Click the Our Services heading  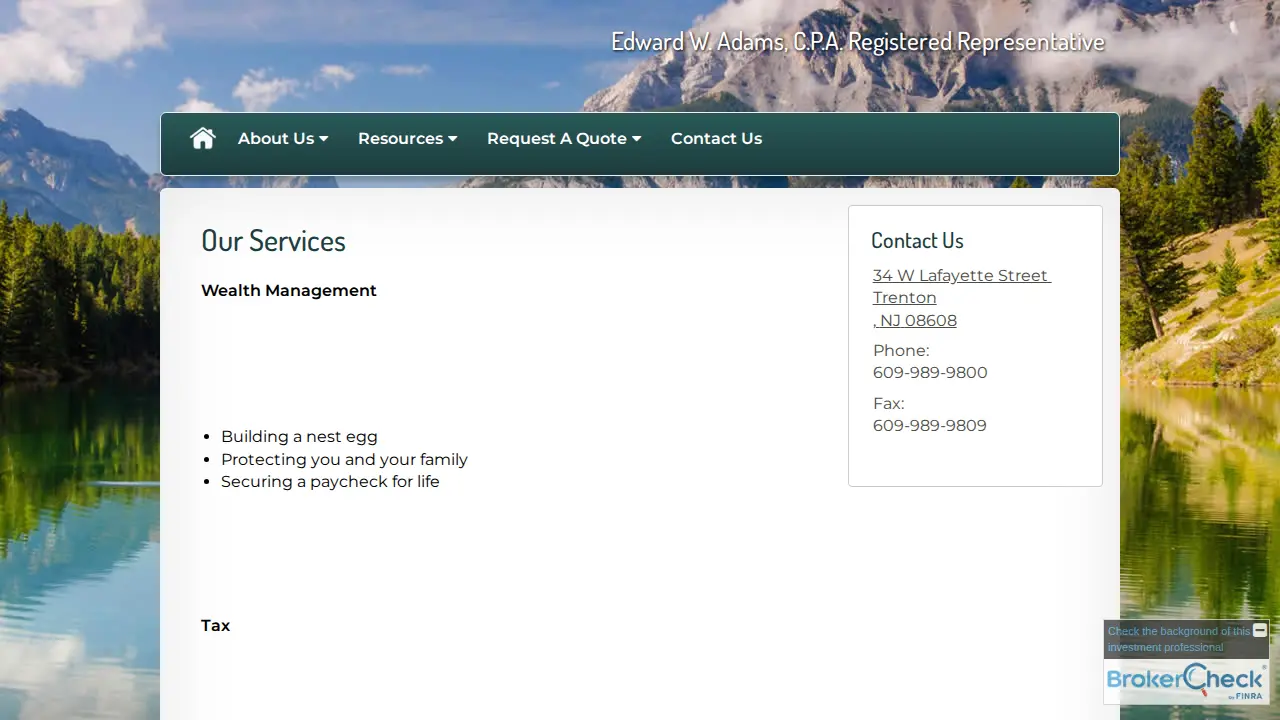[x=273, y=241]
